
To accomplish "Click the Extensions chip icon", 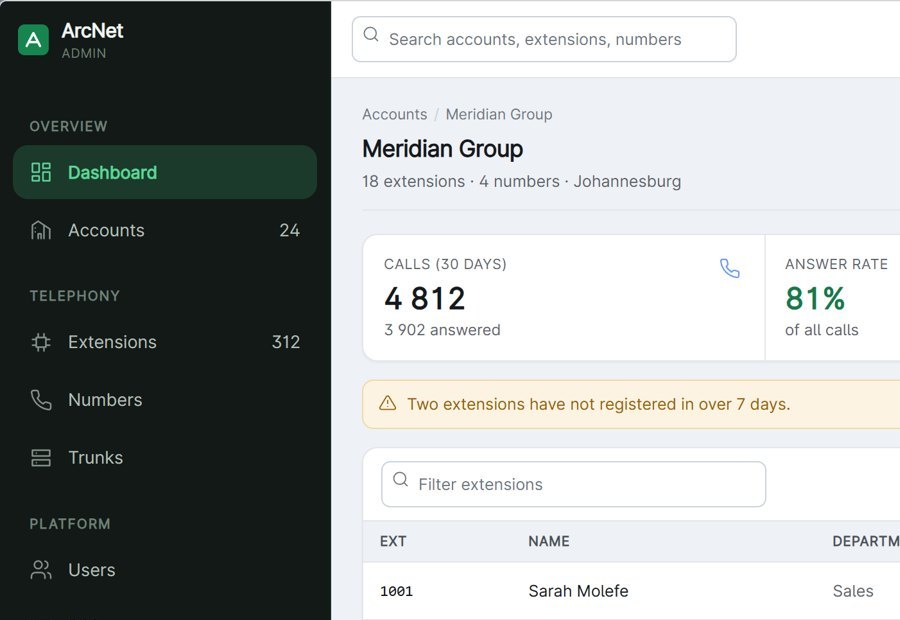I will click(x=41, y=342).
